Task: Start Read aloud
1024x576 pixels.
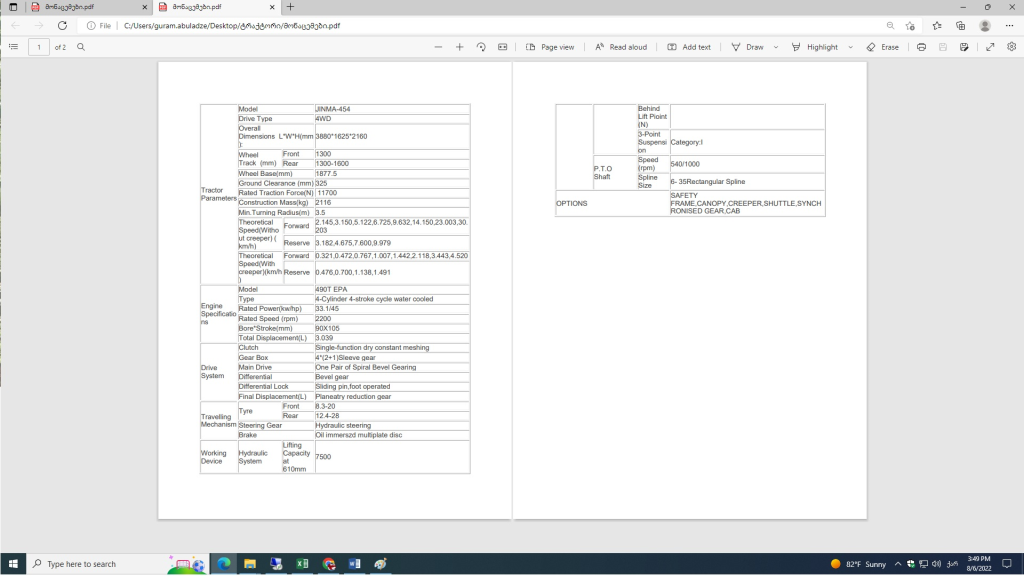Action: pyautogui.click(x=621, y=47)
